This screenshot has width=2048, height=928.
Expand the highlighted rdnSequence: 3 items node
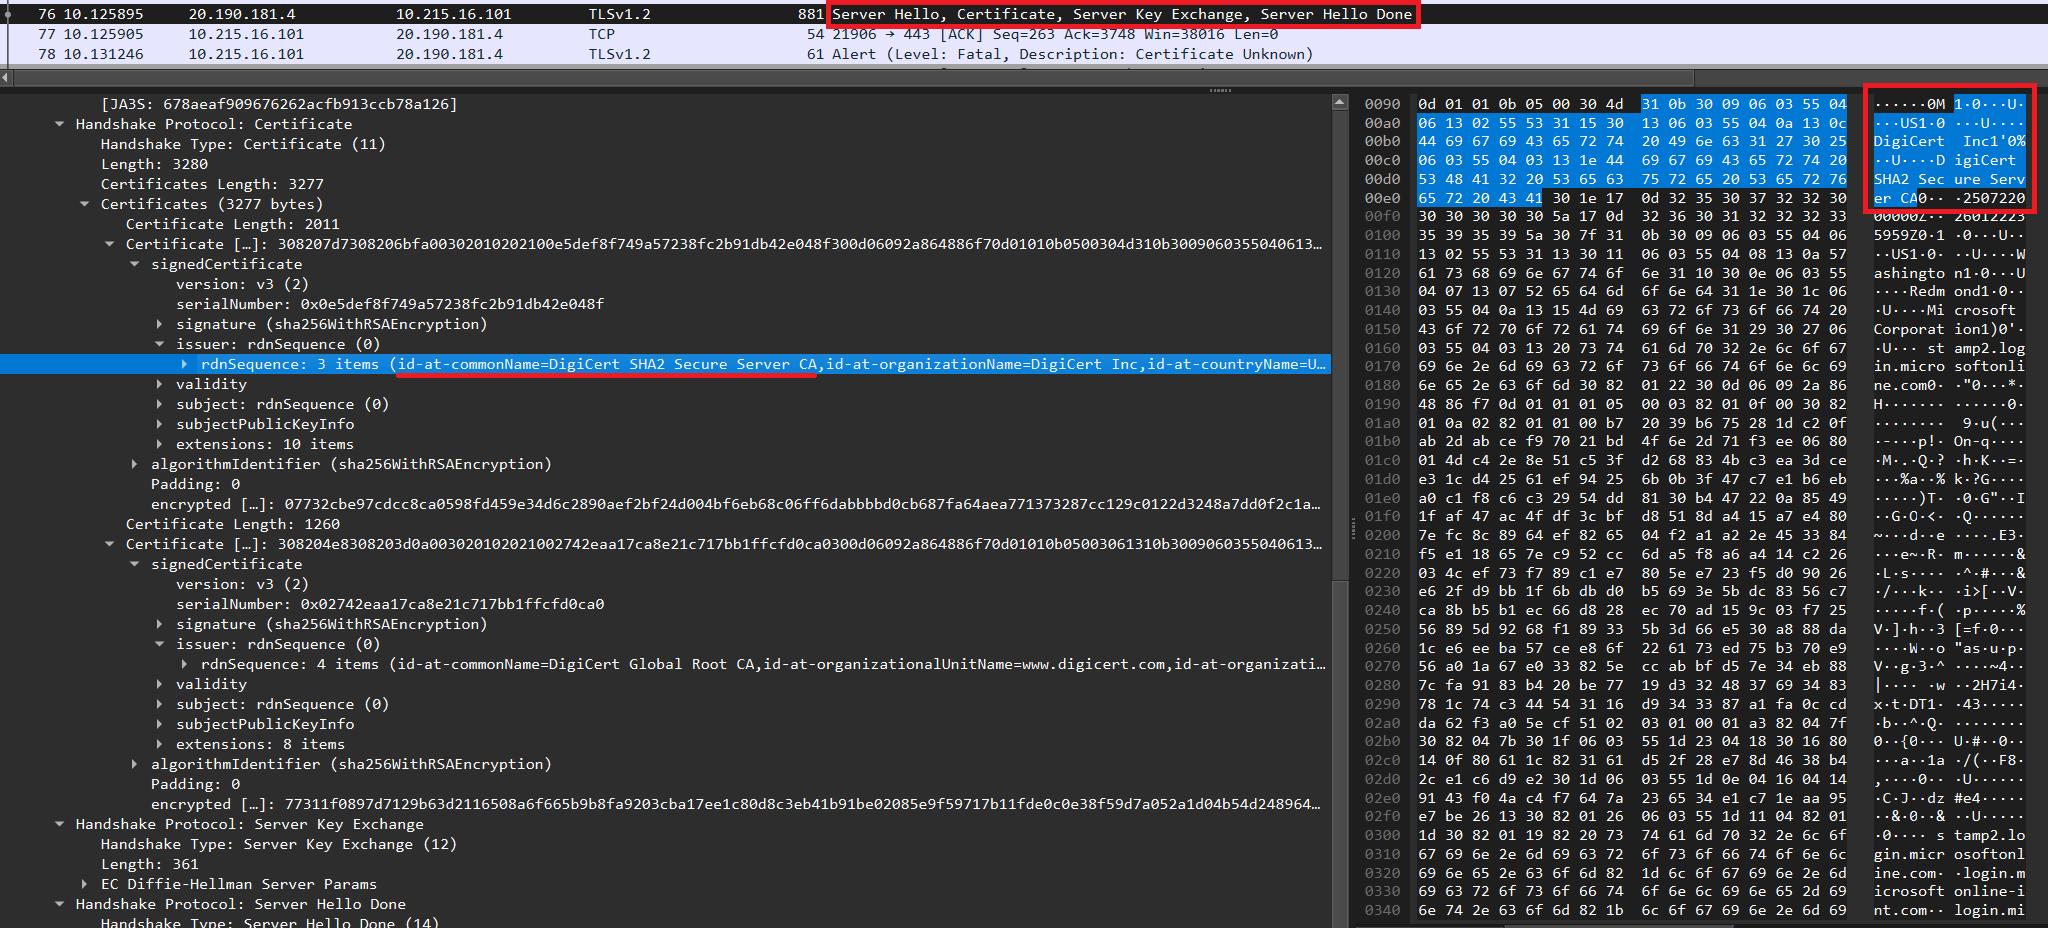(x=186, y=364)
